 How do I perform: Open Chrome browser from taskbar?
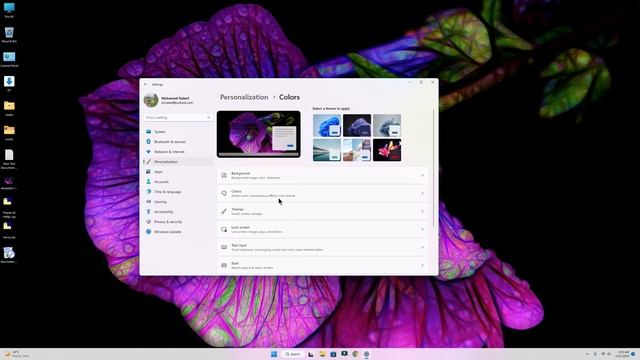355,354
